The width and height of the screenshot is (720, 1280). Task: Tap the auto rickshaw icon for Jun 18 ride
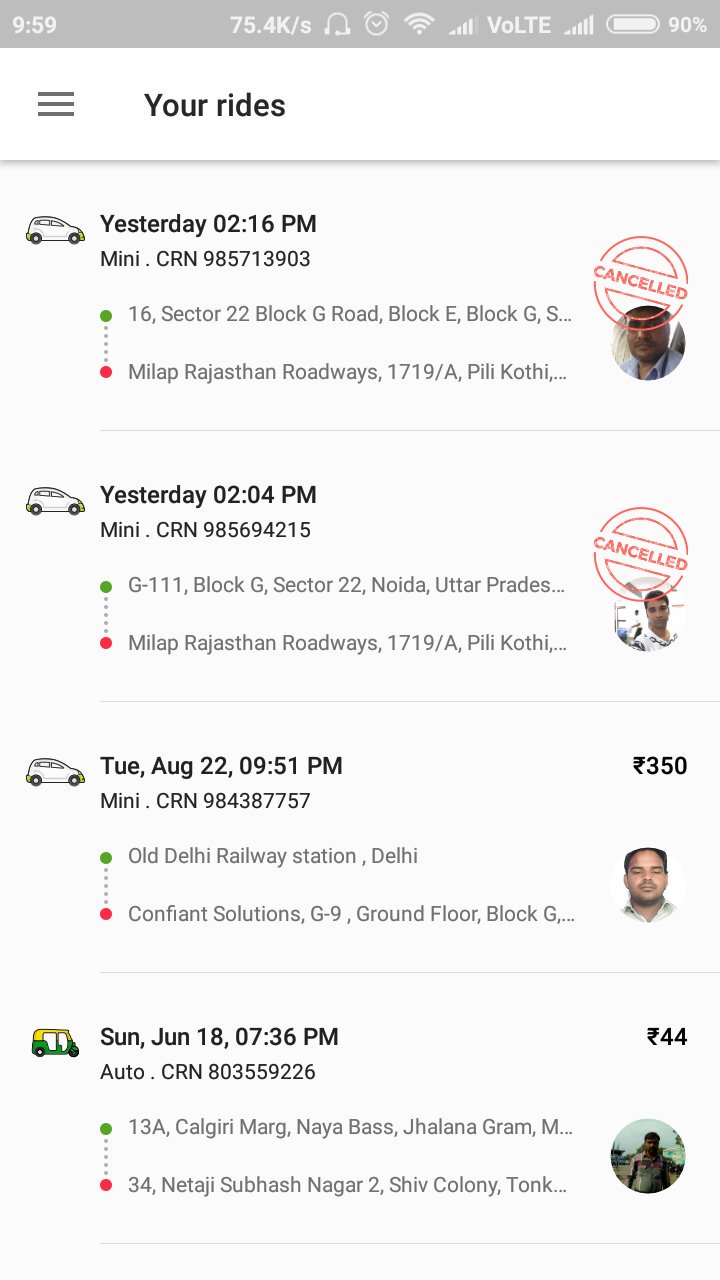coord(55,1043)
